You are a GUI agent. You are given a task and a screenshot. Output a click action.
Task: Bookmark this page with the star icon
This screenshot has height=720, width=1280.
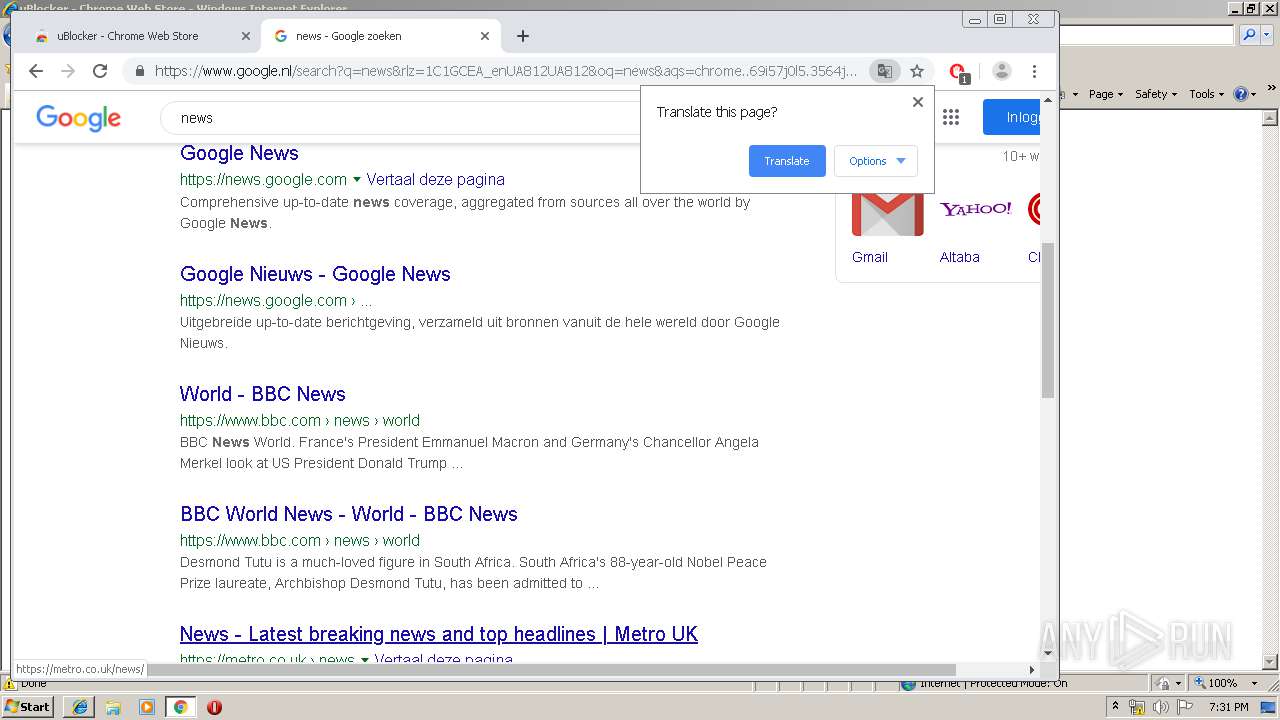click(x=916, y=71)
